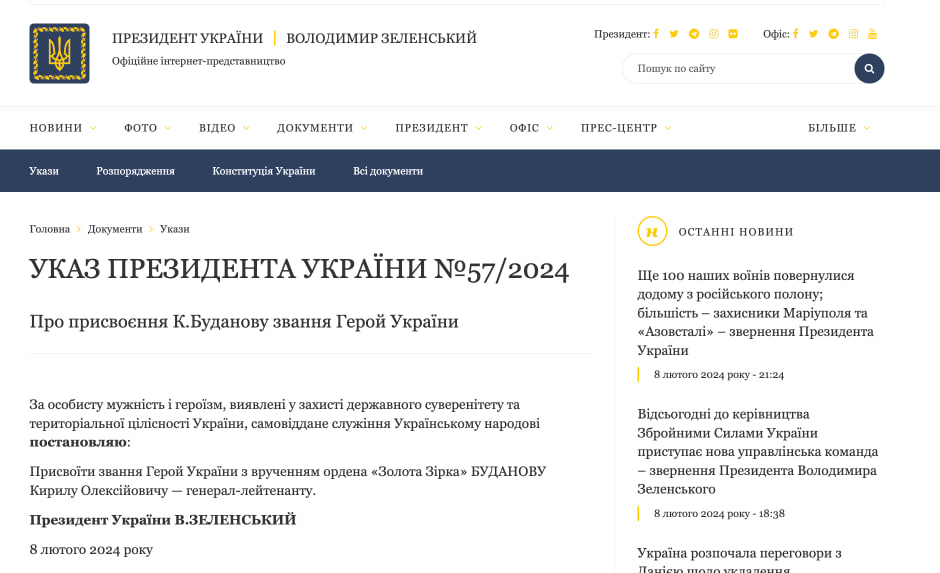Open the President's Telegram channel icon

pyautogui.click(x=694, y=34)
